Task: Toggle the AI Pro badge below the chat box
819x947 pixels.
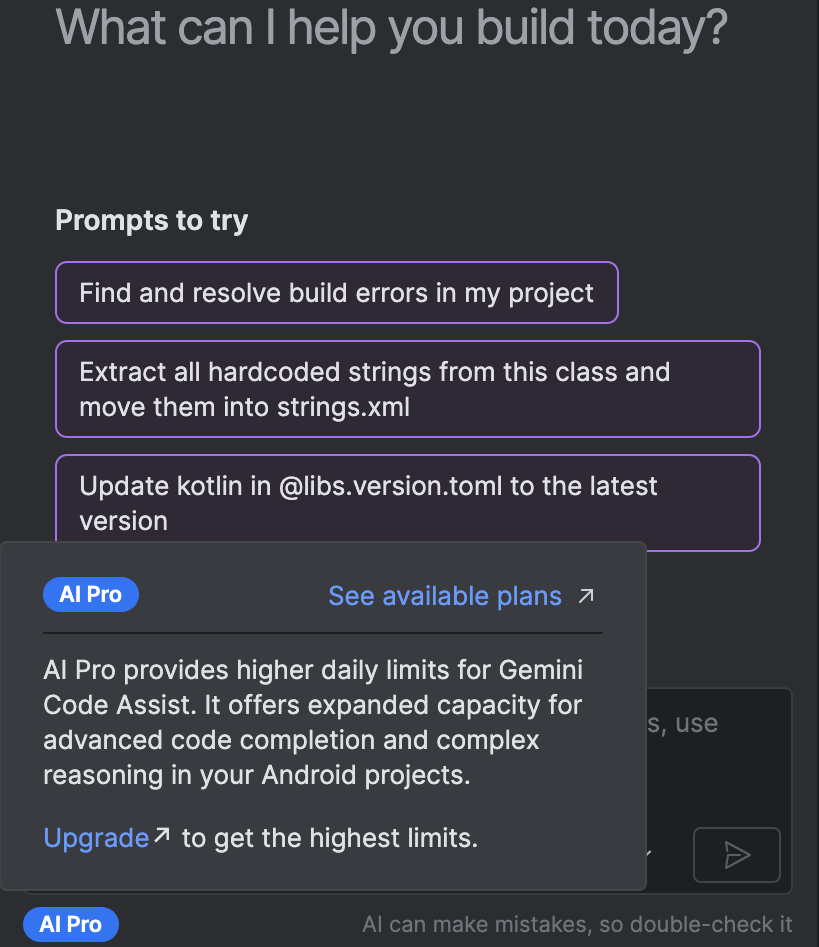Action: (x=71, y=925)
